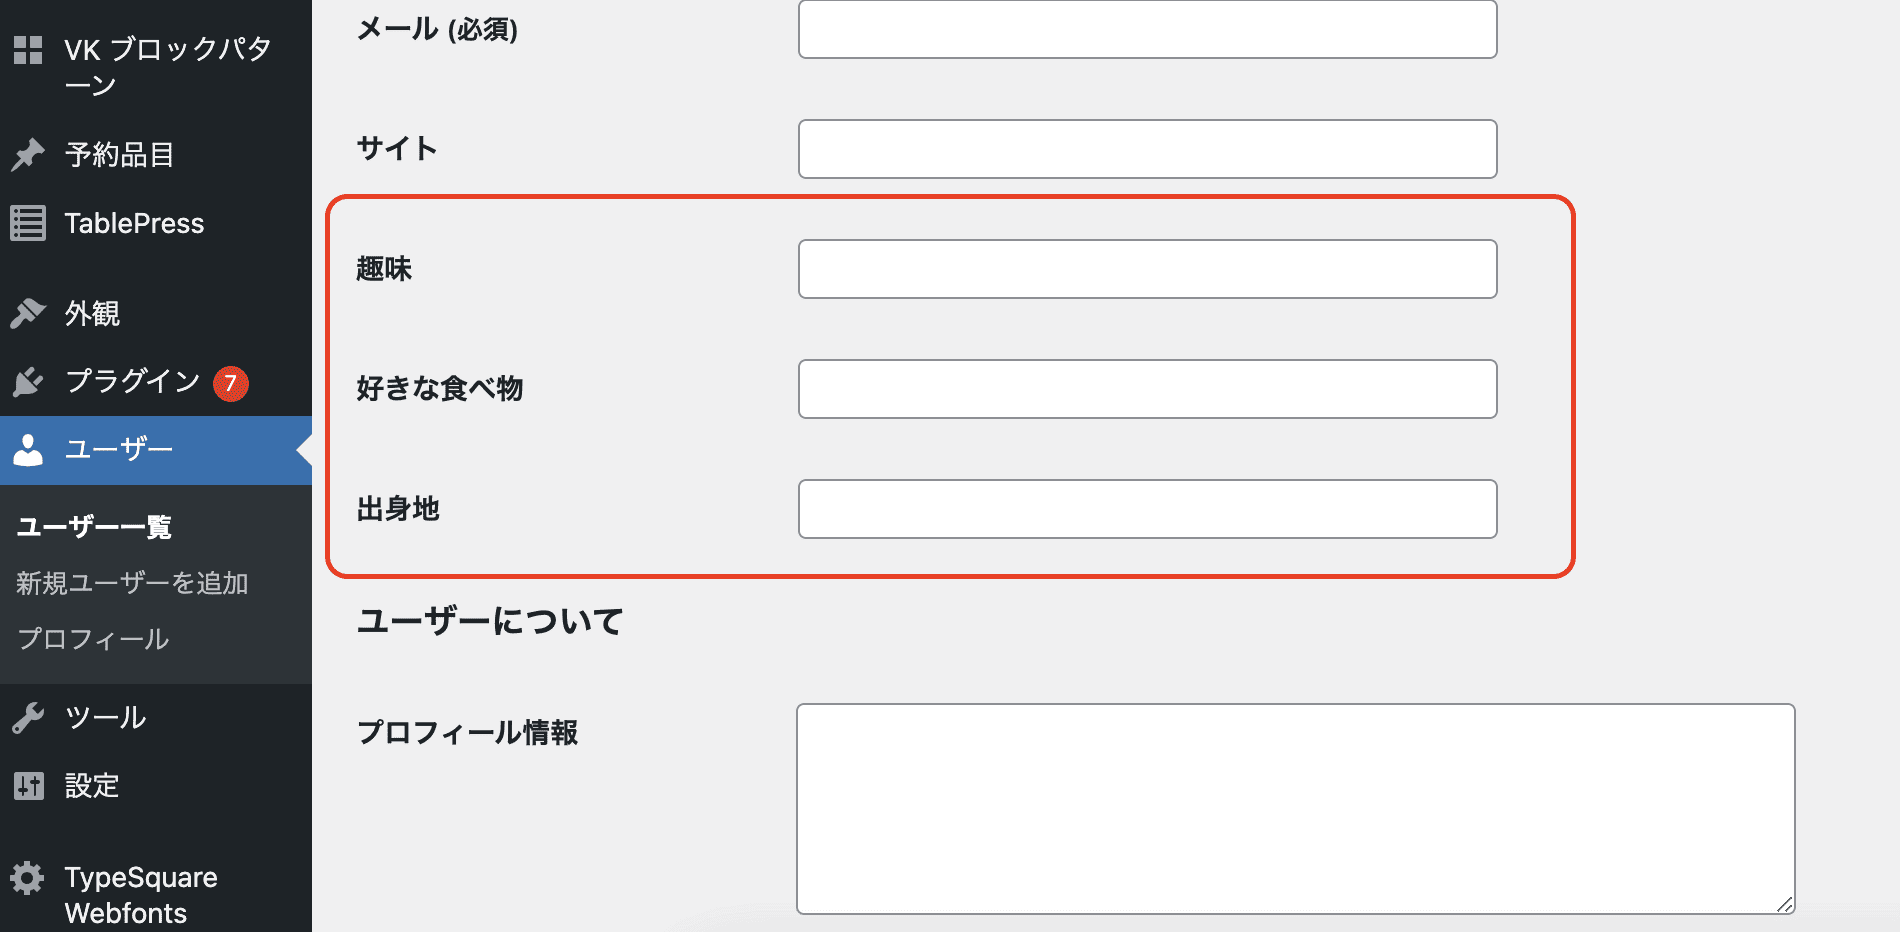Open TypeSquare Webfonts settings
Image resolution: width=1900 pixels, height=932 pixels.
point(30,877)
